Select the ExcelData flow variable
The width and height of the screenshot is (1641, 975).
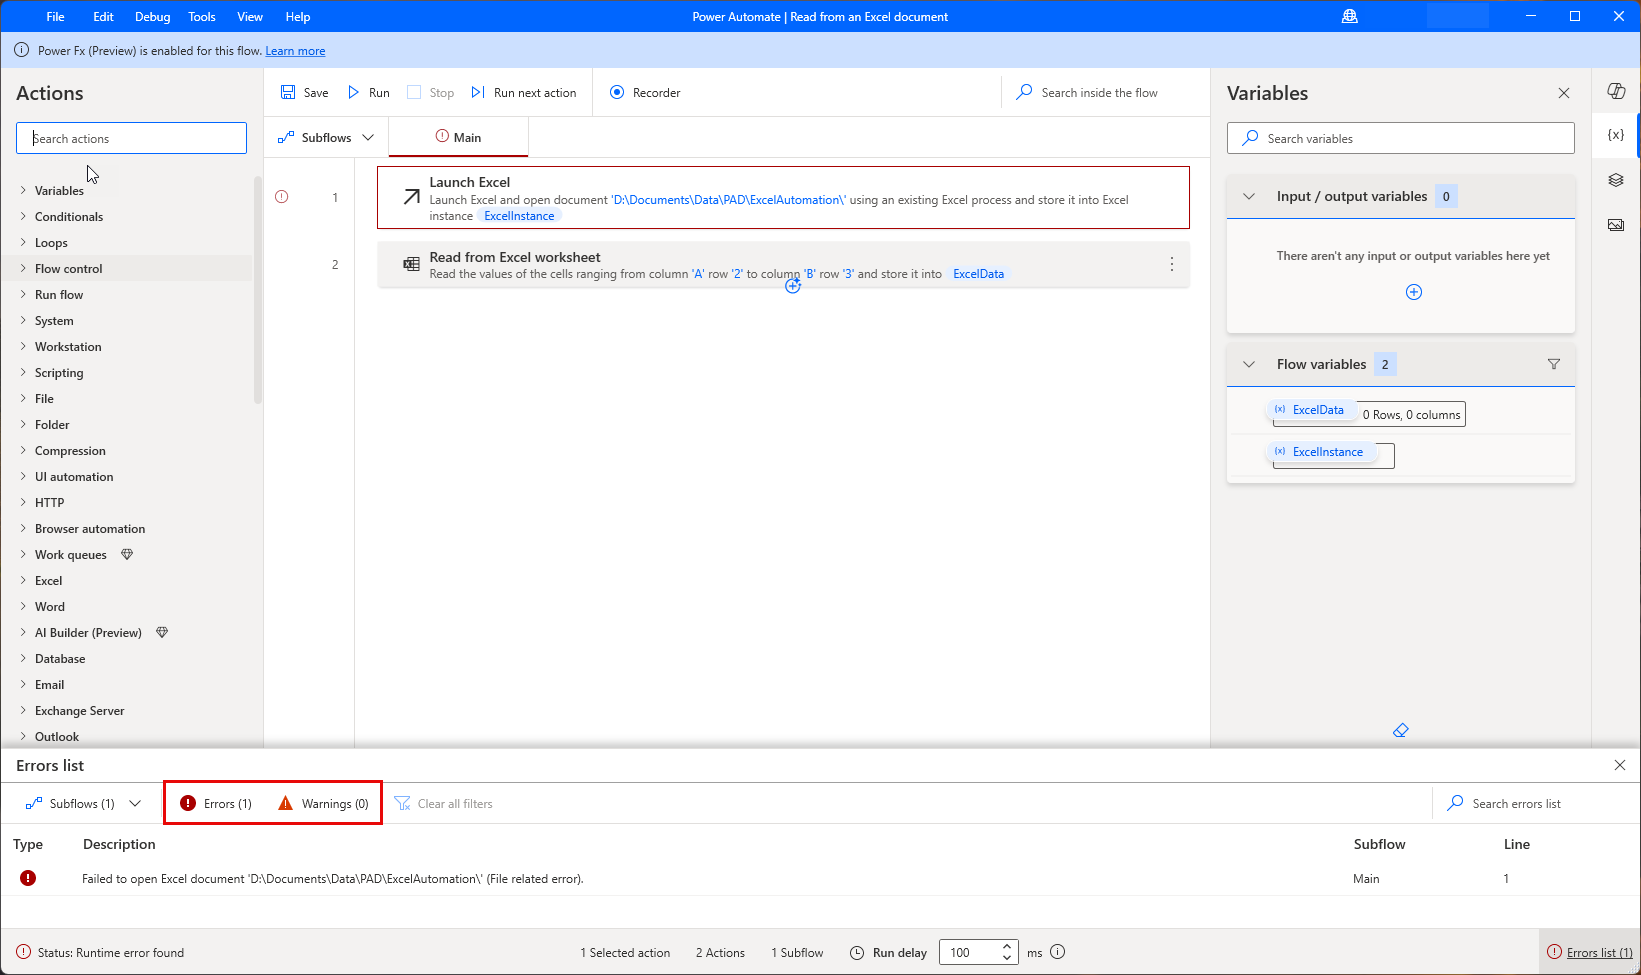[1310, 410]
